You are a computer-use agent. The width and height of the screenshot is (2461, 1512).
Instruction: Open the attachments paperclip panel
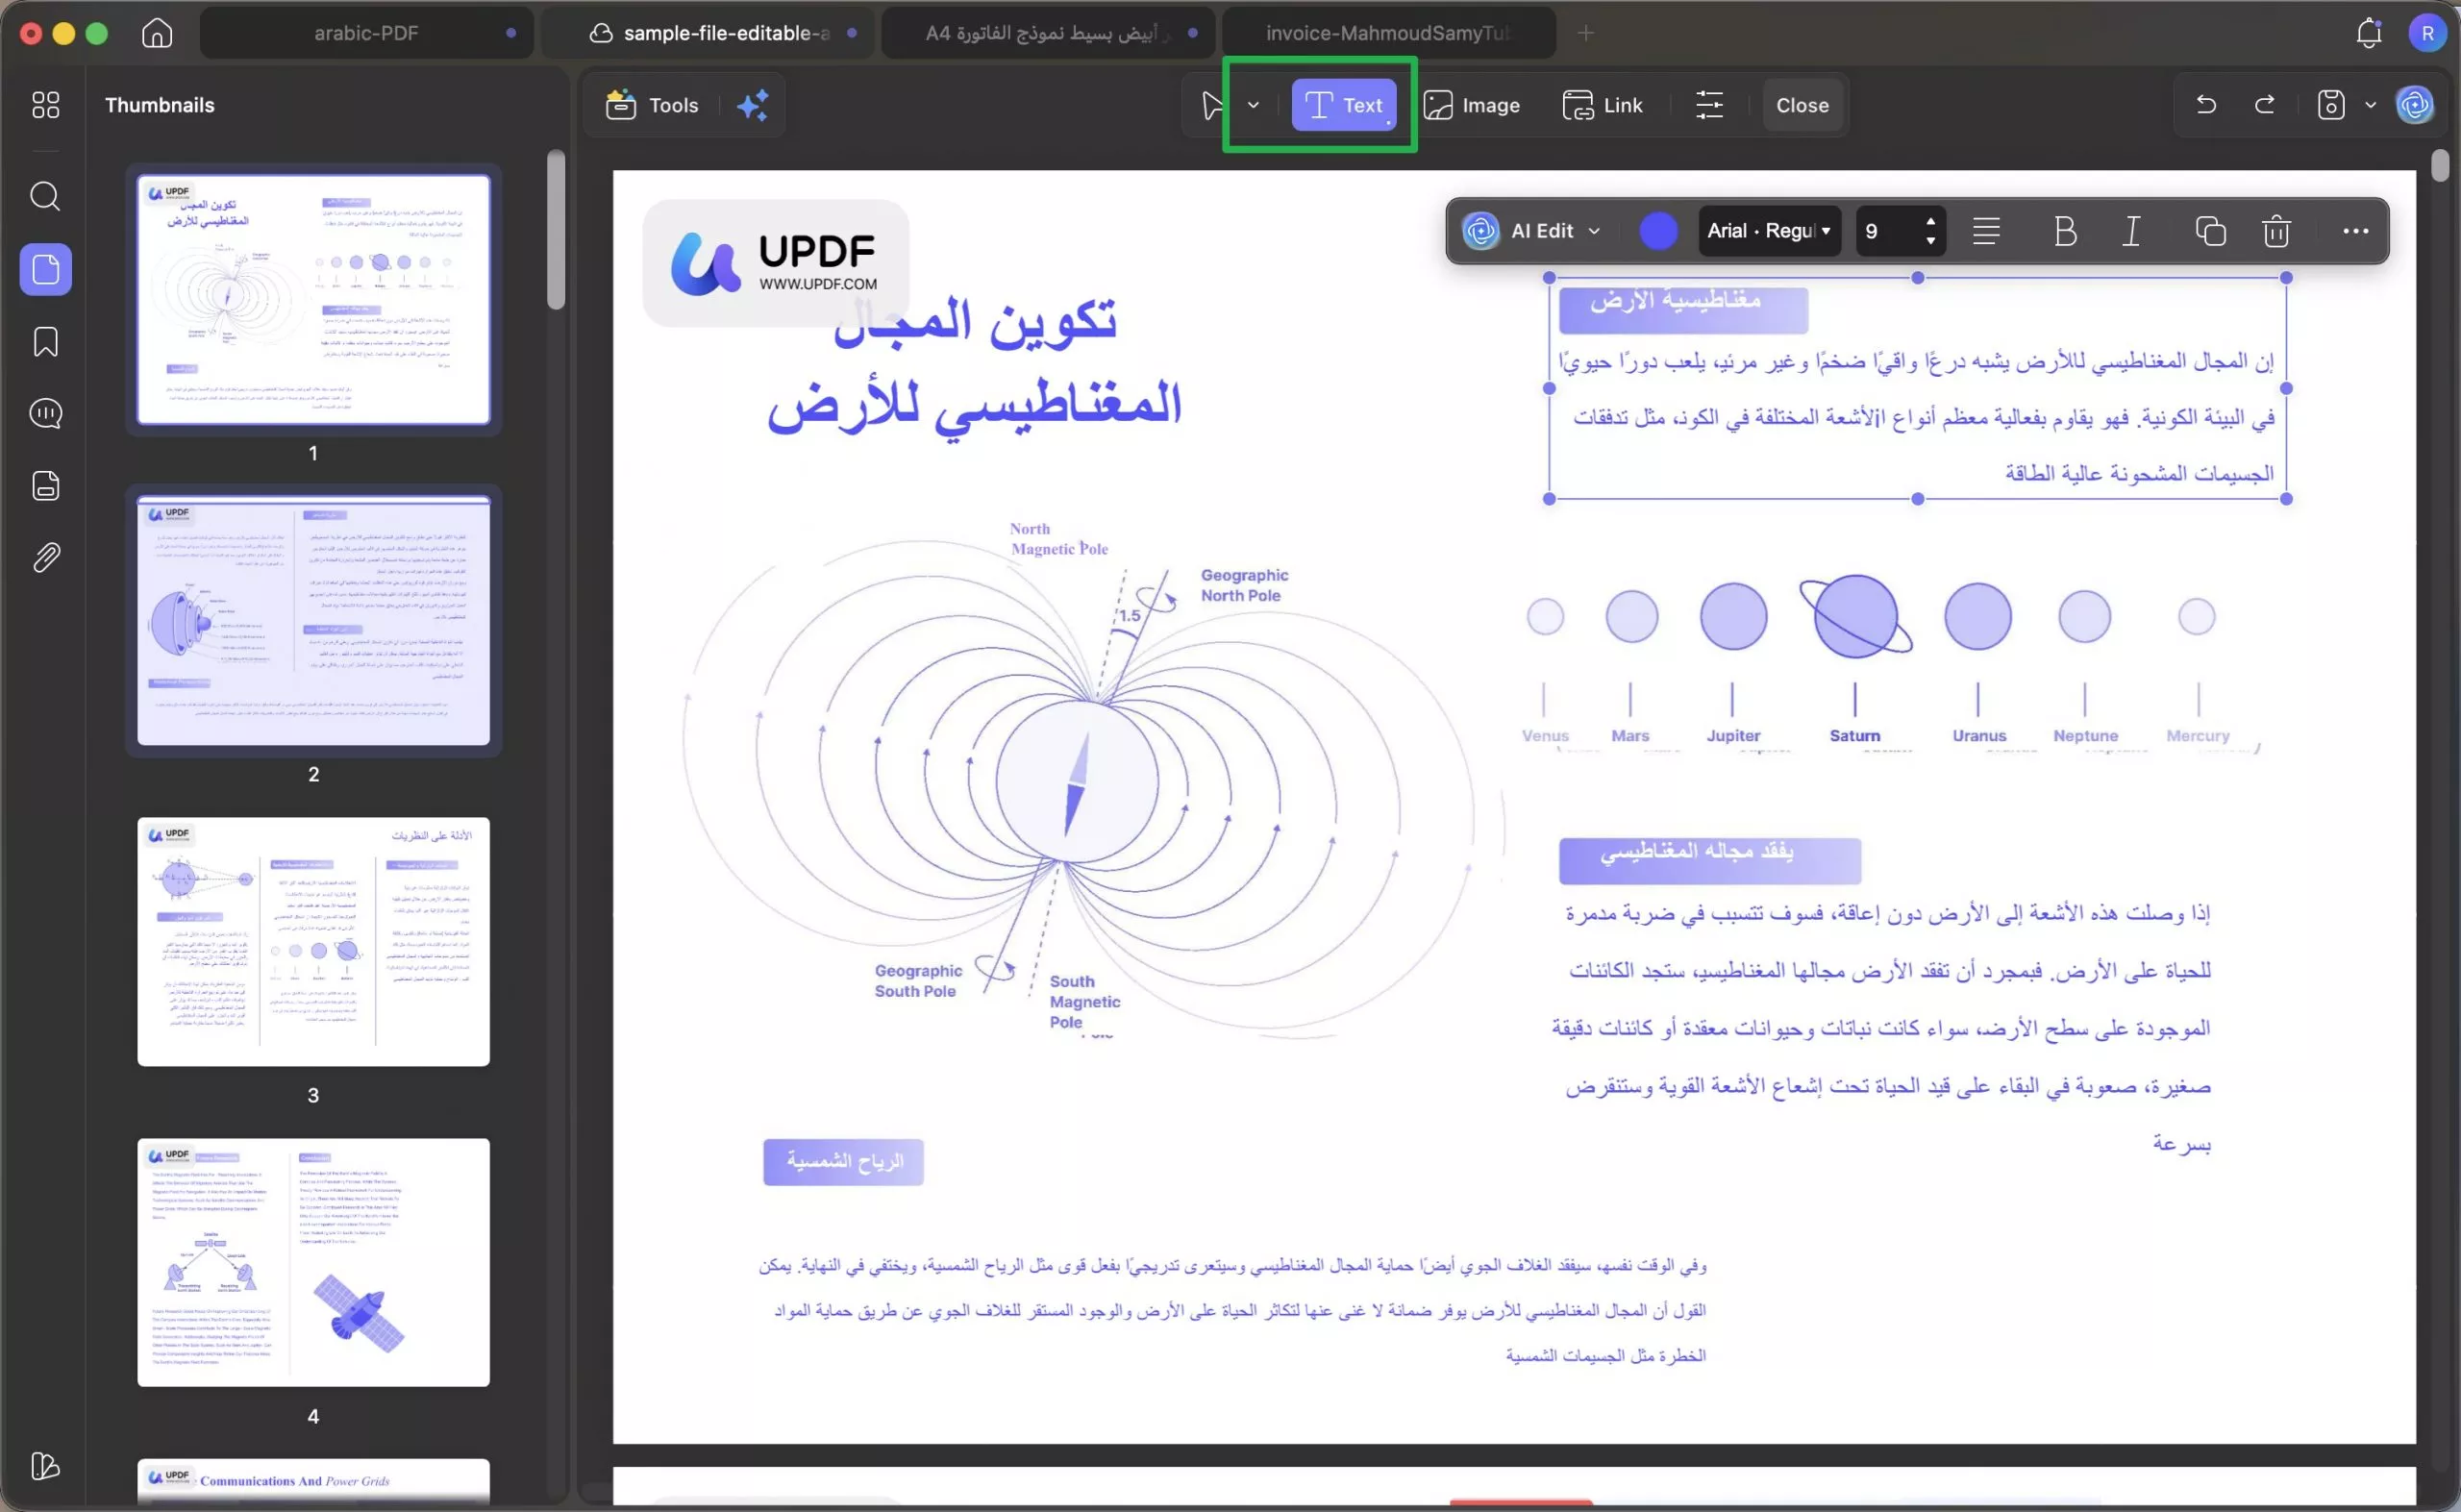pyautogui.click(x=45, y=557)
